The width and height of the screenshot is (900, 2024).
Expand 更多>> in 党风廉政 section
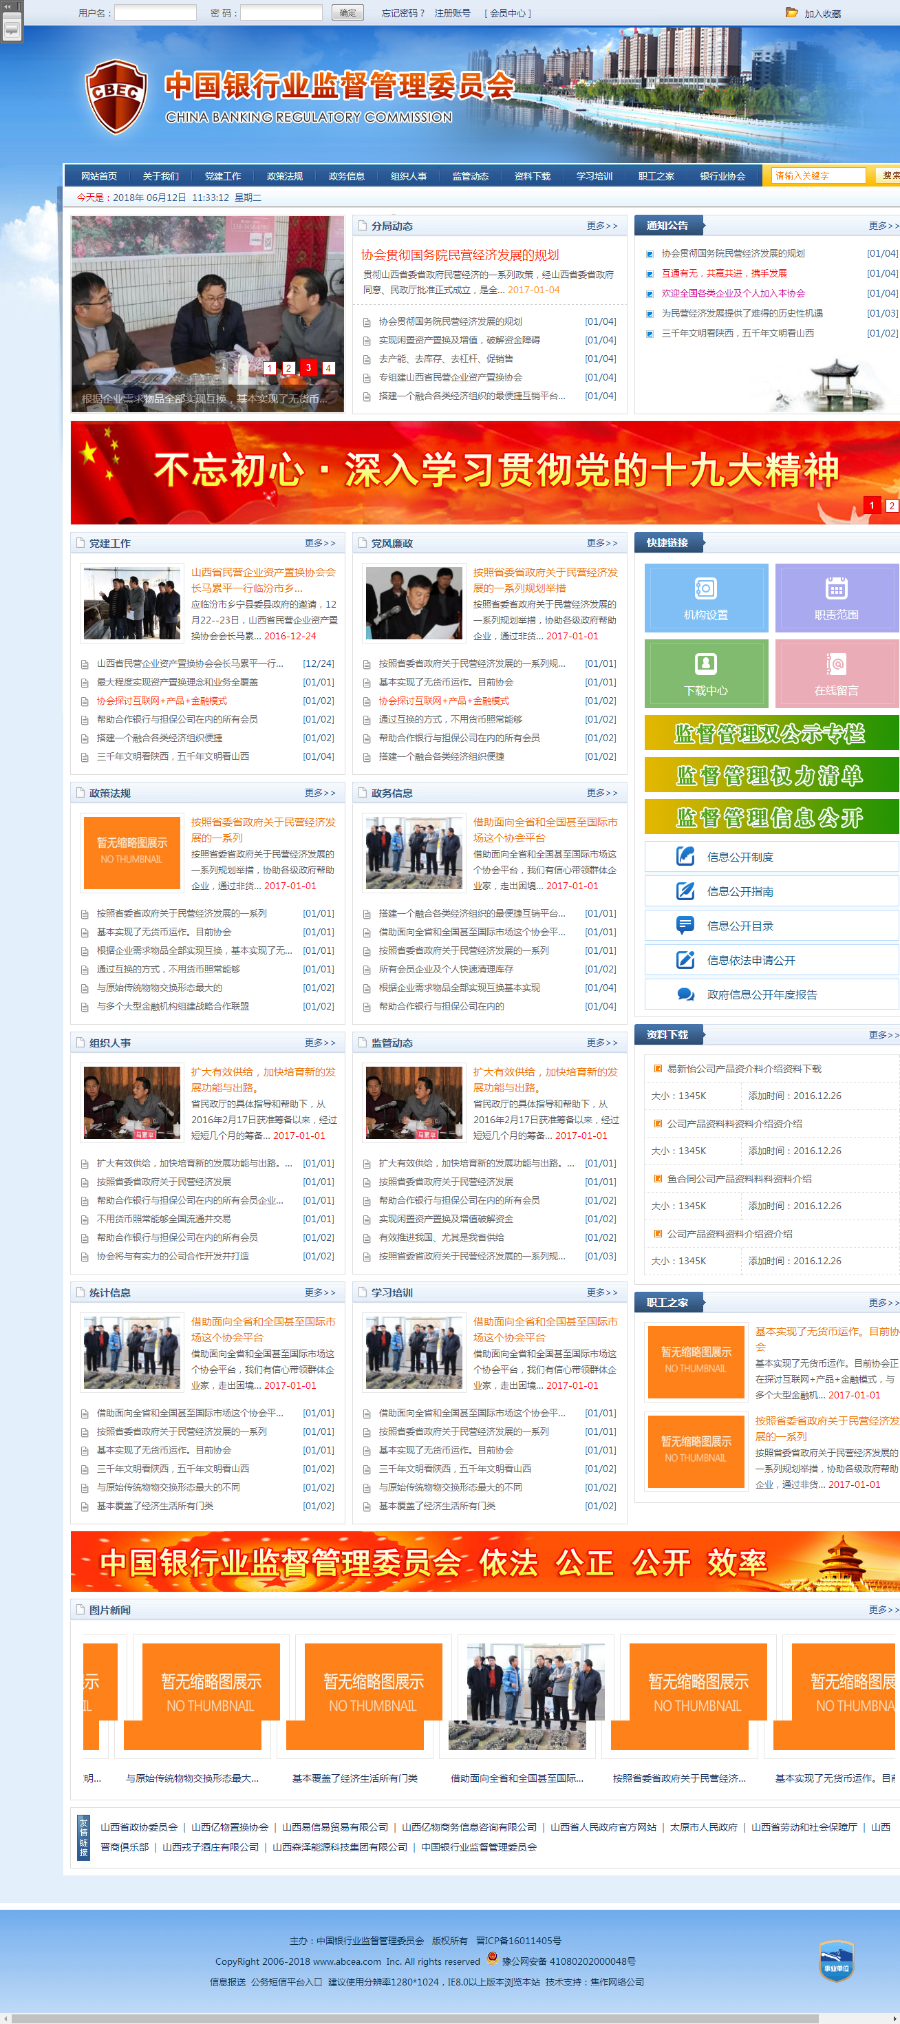(602, 543)
